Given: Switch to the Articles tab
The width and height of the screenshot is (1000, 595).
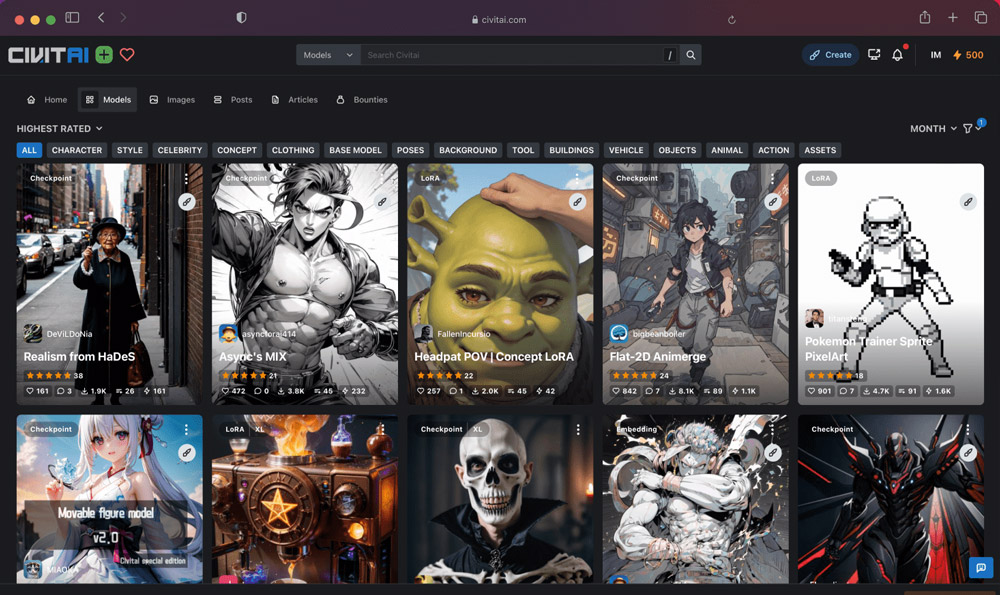Looking at the screenshot, I should 295,99.
